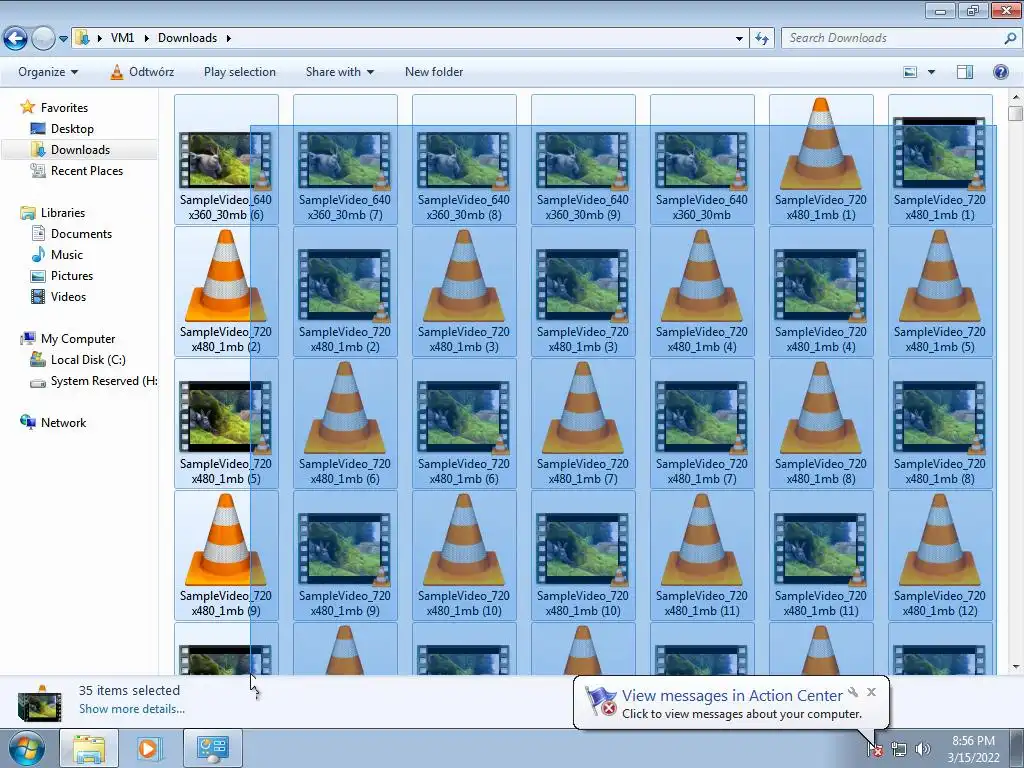This screenshot has height=768, width=1024.
Task: Select video SampleVideo_640x360_30mb (9)
Action: pos(583,159)
